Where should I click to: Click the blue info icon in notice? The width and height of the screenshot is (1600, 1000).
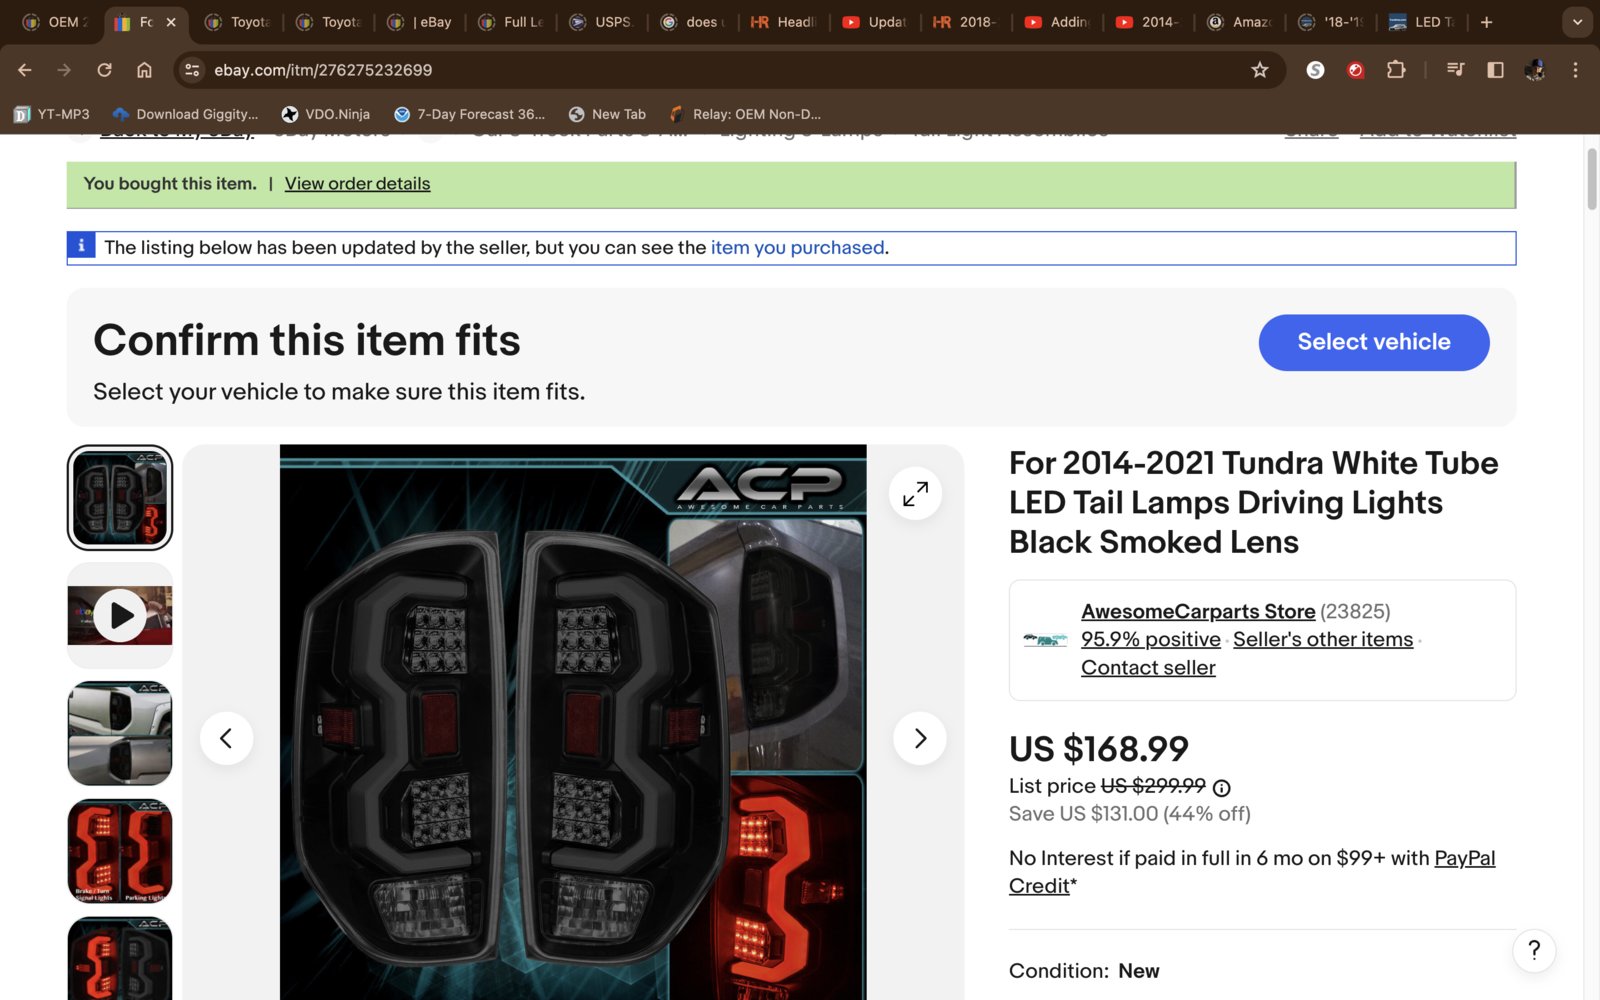click(x=81, y=245)
